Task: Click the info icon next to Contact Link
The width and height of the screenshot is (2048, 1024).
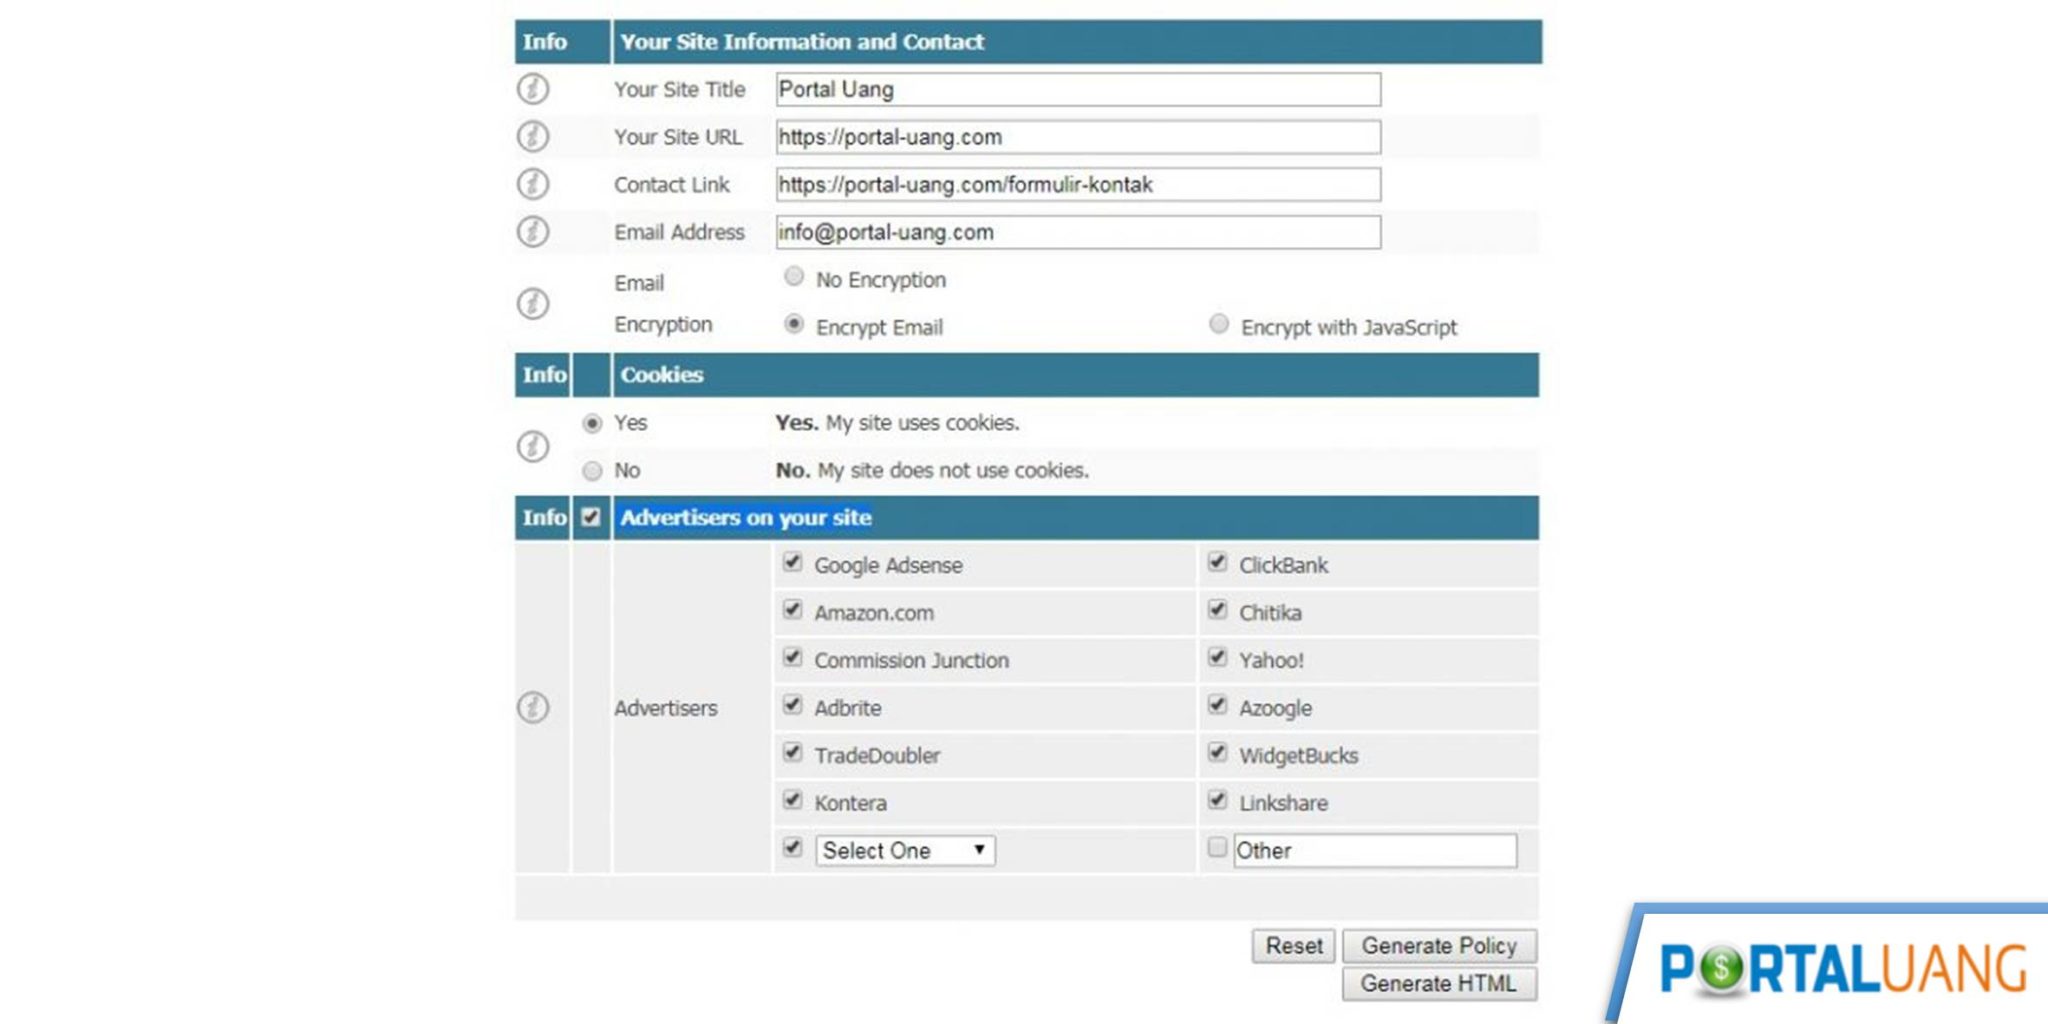Action: tap(531, 184)
